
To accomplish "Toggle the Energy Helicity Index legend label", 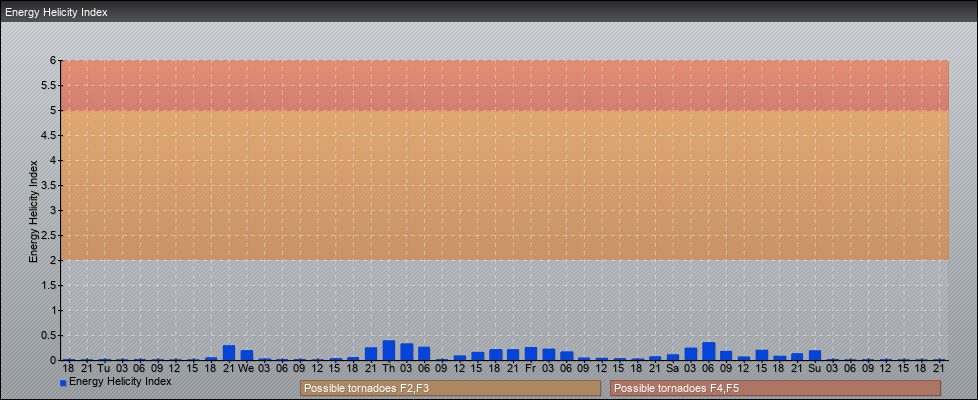I will (x=120, y=381).
